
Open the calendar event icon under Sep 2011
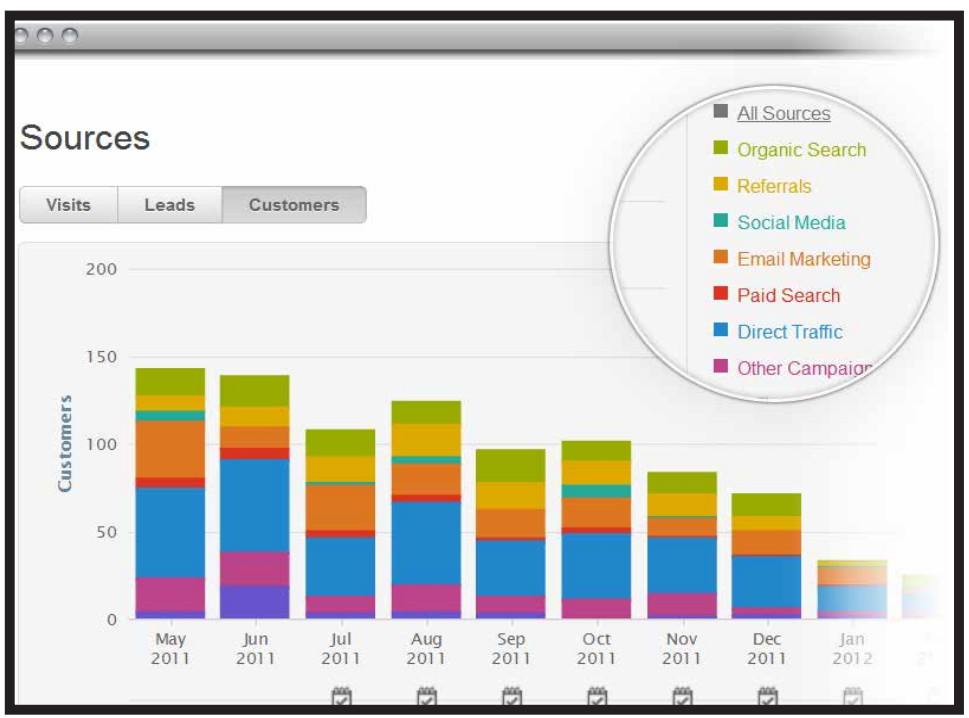[x=512, y=696]
